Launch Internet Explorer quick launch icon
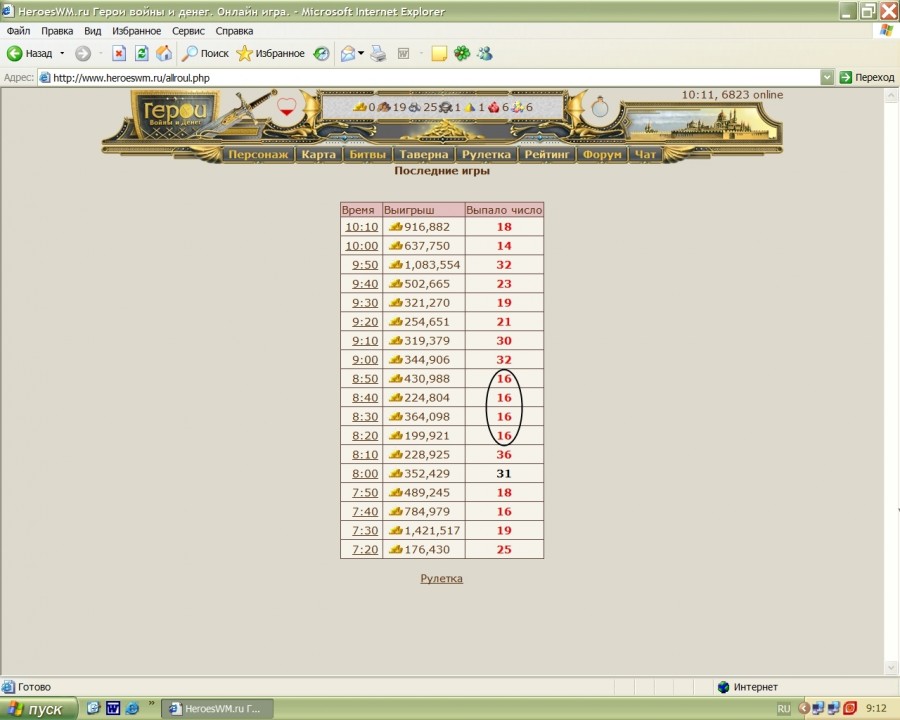The height and width of the screenshot is (720, 900). (x=132, y=708)
